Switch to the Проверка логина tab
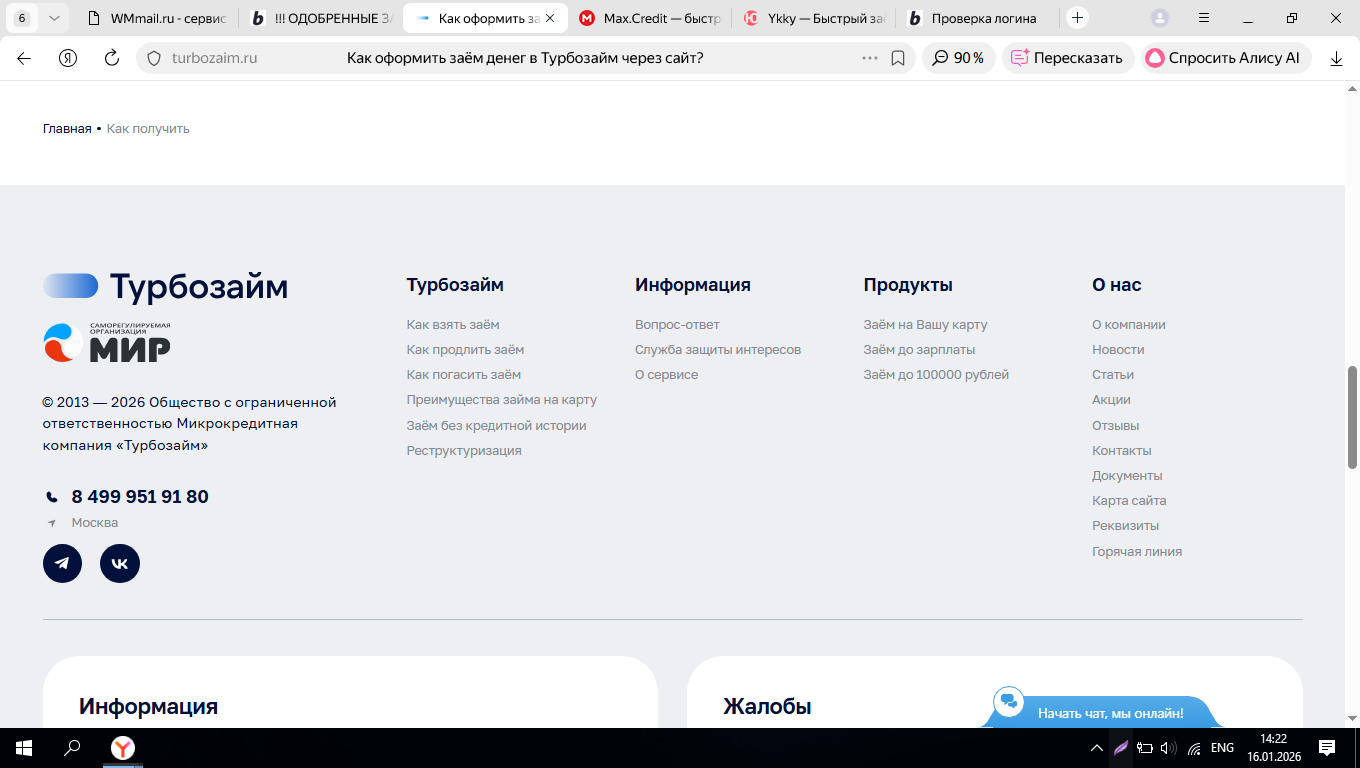 click(x=976, y=18)
